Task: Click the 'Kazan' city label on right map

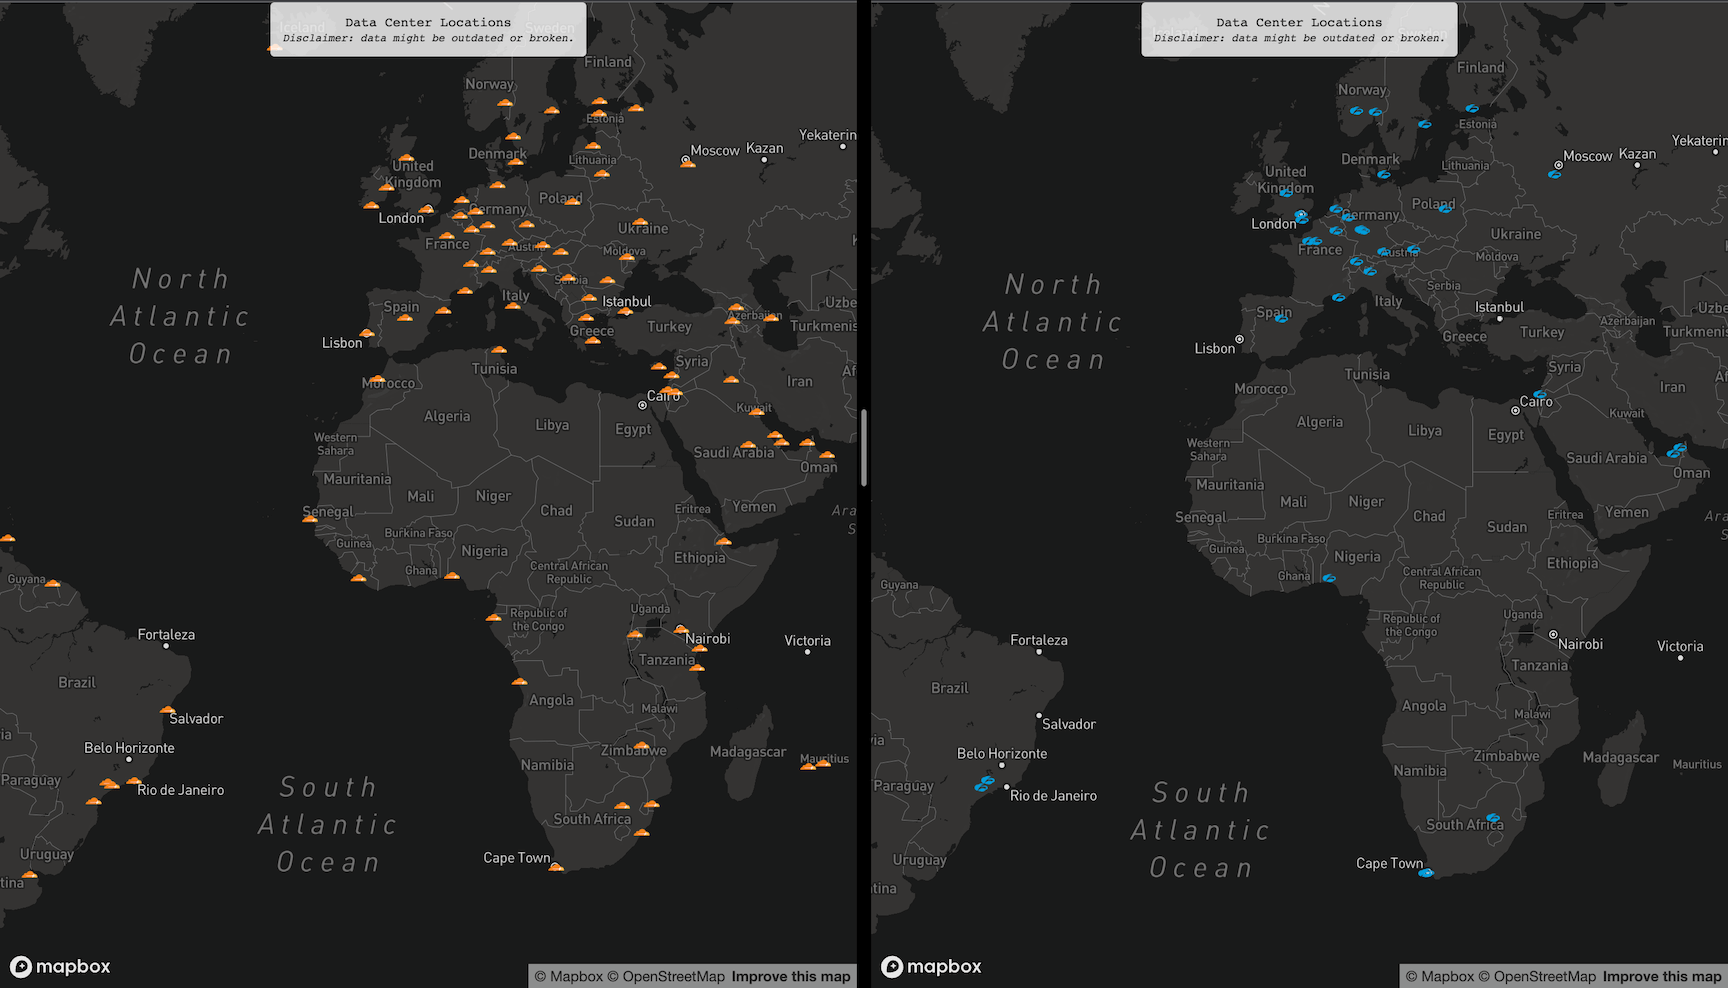Action: tap(1637, 153)
